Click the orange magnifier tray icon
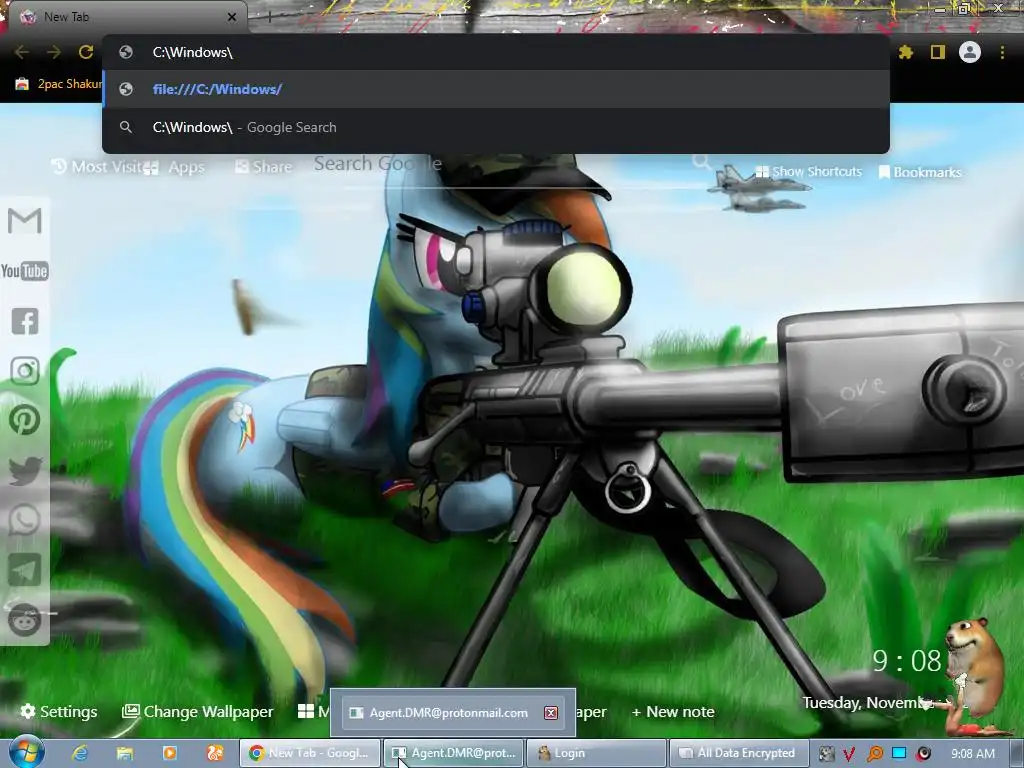The height and width of the screenshot is (768, 1024). click(x=874, y=754)
